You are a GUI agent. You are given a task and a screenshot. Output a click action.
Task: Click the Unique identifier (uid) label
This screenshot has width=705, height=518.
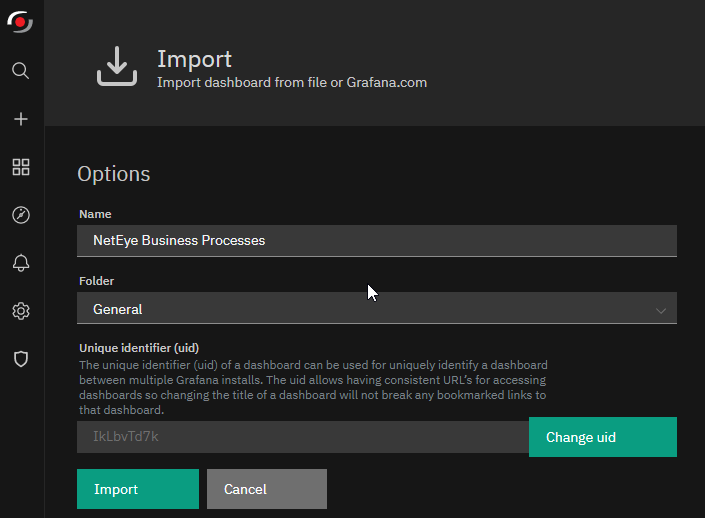click(x=139, y=348)
